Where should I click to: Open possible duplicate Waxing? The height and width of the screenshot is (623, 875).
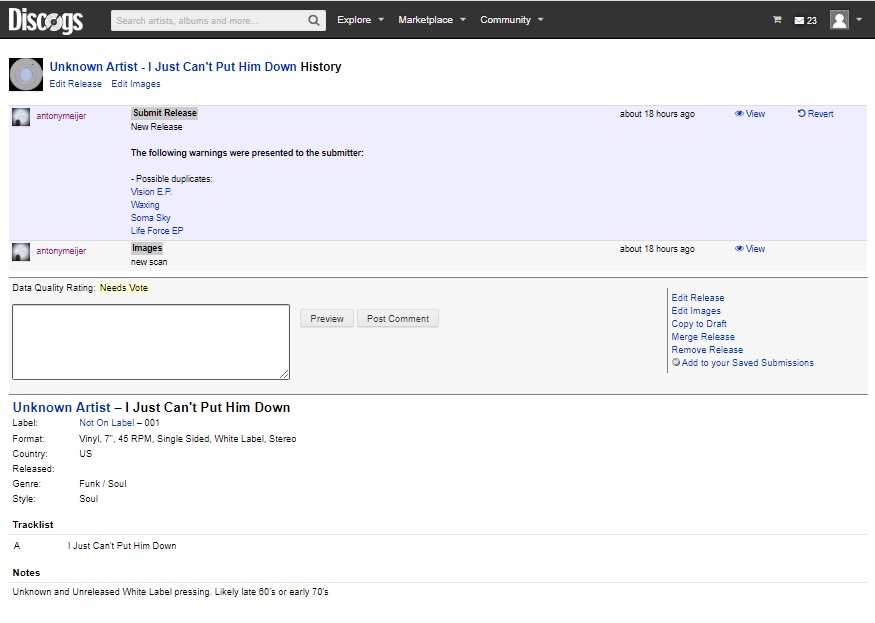pyautogui.click(x=145, y=205)
